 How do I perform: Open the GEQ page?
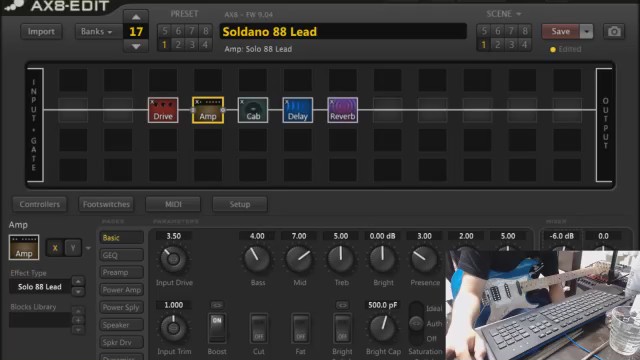121,255
